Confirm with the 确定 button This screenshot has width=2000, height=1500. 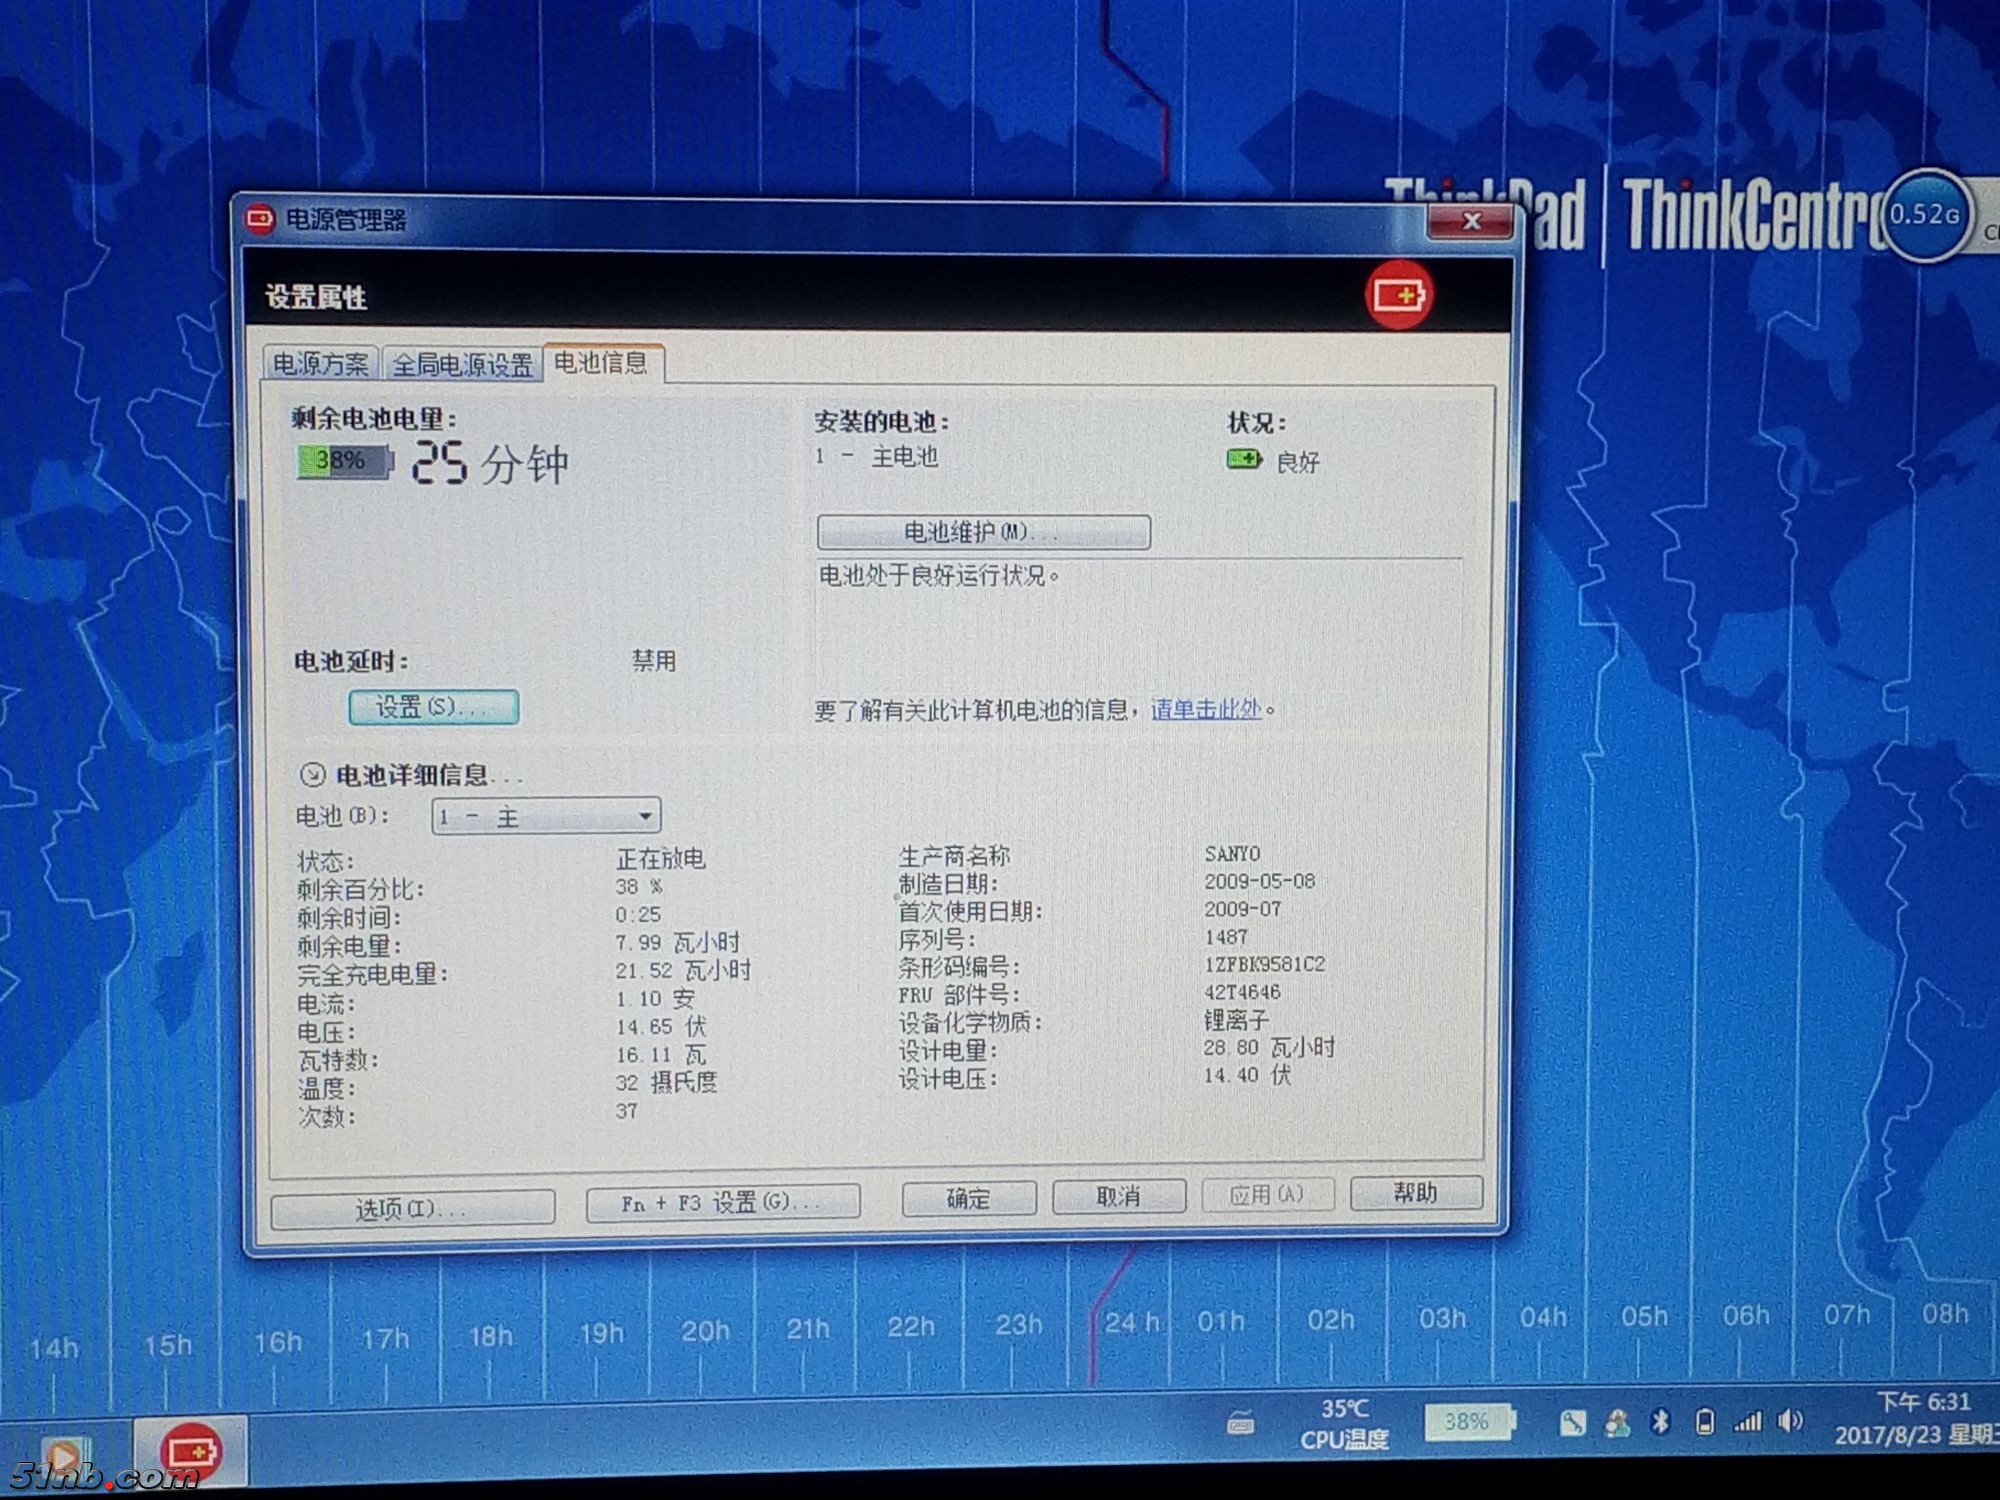coord(968,1198)
